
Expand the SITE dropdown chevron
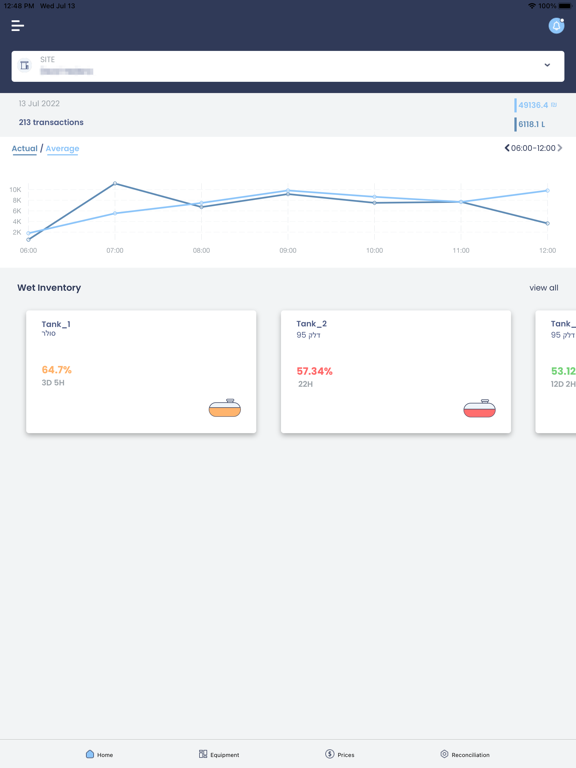click(x=547, y=65)
